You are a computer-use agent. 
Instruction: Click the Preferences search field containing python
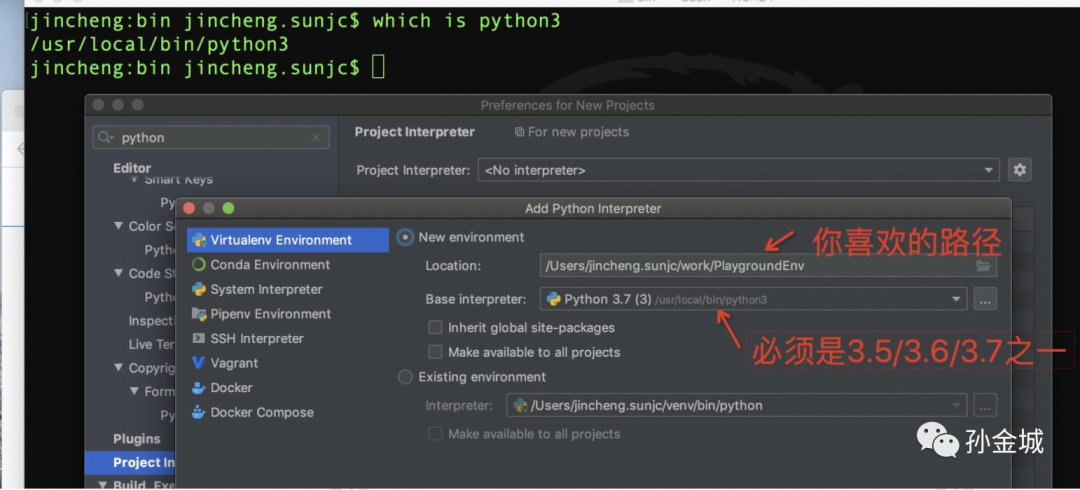[x=211, y=138]
